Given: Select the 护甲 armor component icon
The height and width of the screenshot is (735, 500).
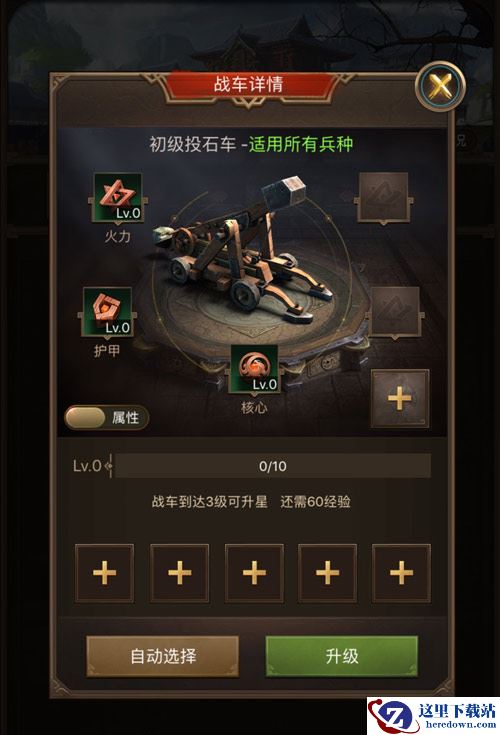Looking at the screenshot, I should [107, 312].
